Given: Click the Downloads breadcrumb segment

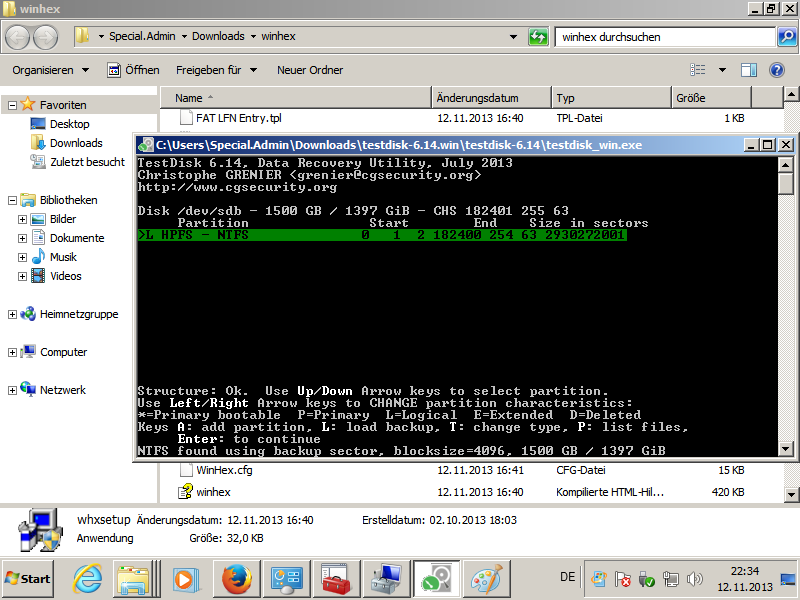Looking at the screenshot, I should tap(218, 36).
